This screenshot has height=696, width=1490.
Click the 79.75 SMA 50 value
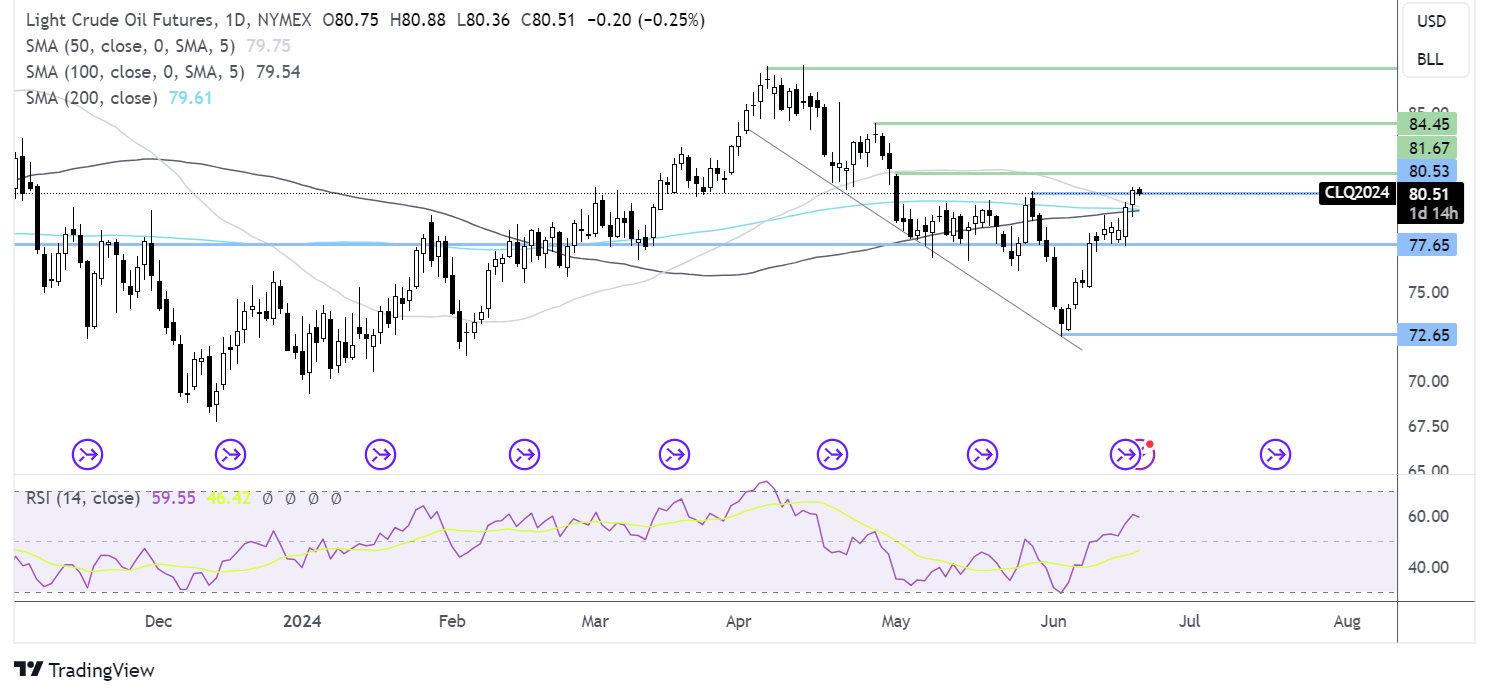pyautogui.click(x=268, y=45)
